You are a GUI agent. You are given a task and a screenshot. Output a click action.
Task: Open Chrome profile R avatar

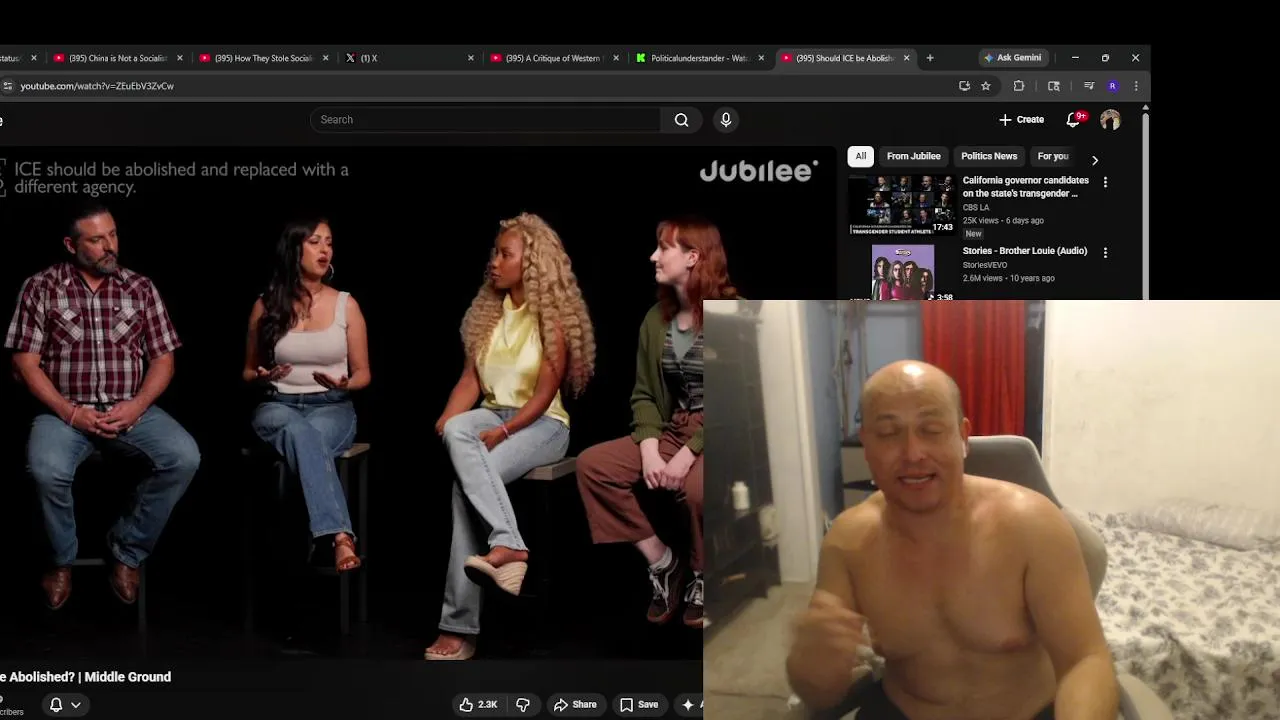coord(1112,86)
